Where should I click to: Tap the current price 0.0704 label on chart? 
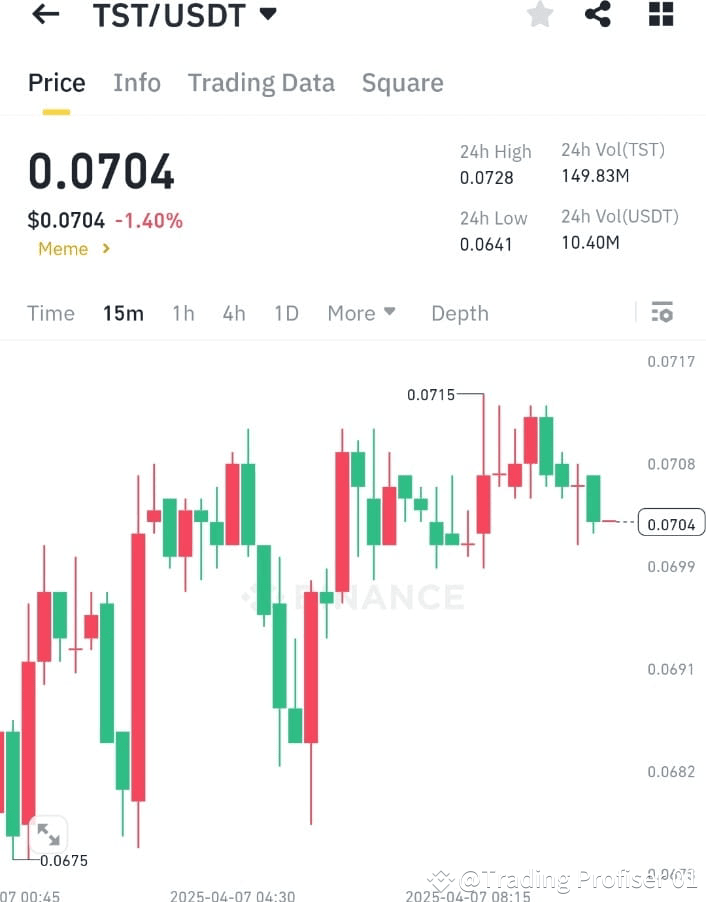coord(670,522)
